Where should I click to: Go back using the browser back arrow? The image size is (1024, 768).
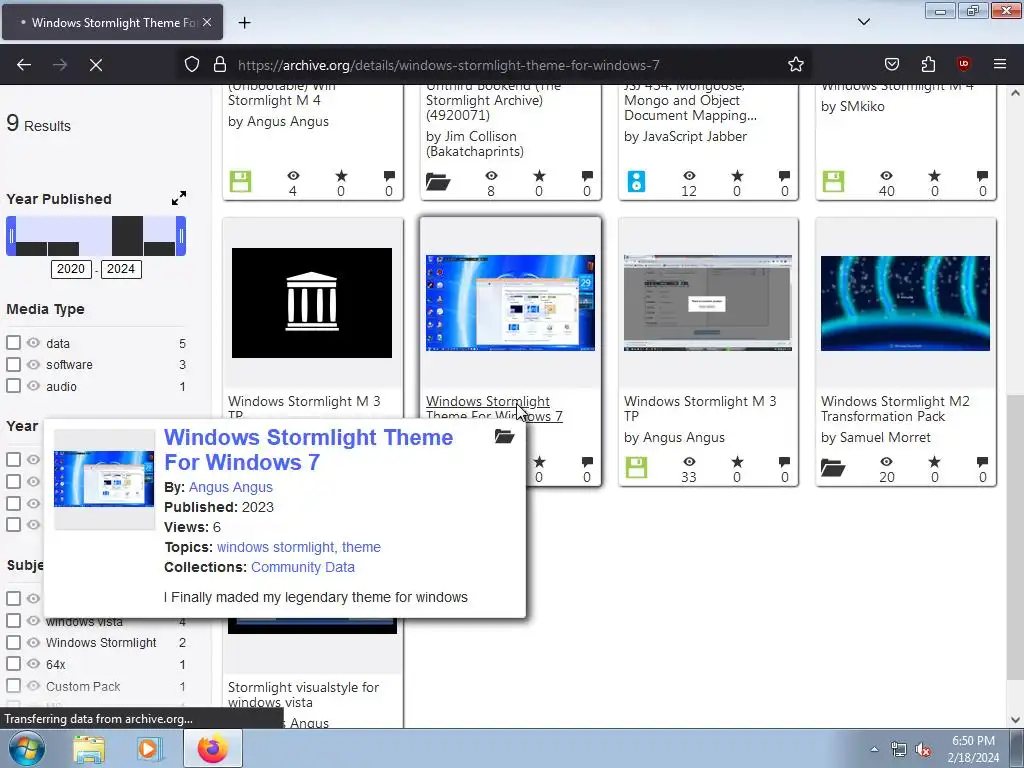pos(24,65)
